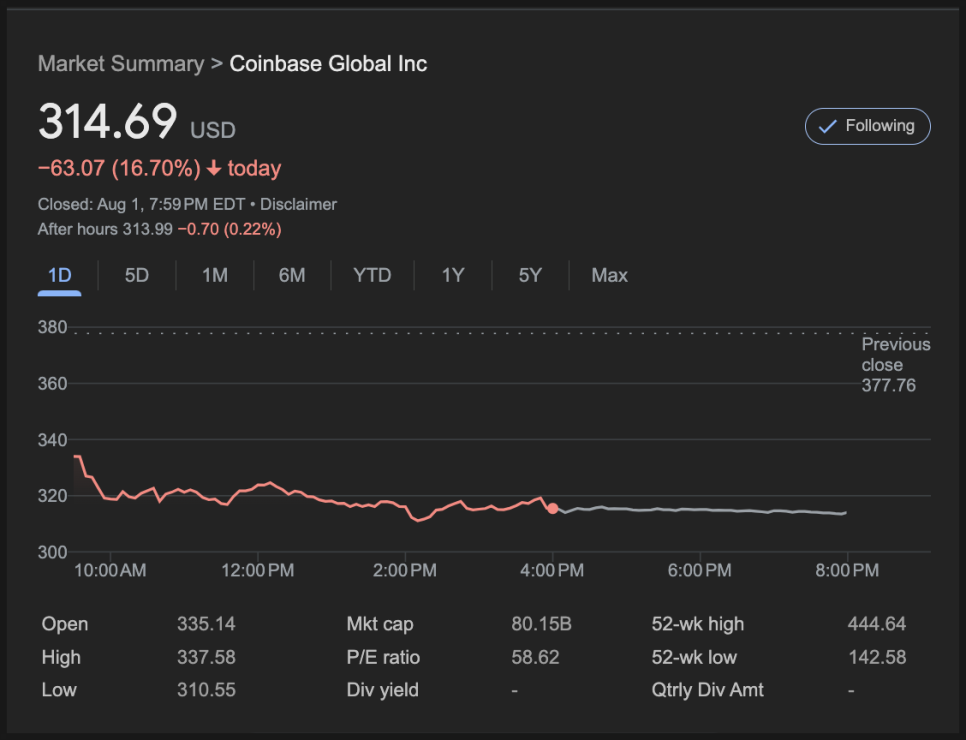This screenshot has width=966, height=740.
Task: Switch to the 1Y chart view
Action: pyautogui.click(x=453, y=275)
